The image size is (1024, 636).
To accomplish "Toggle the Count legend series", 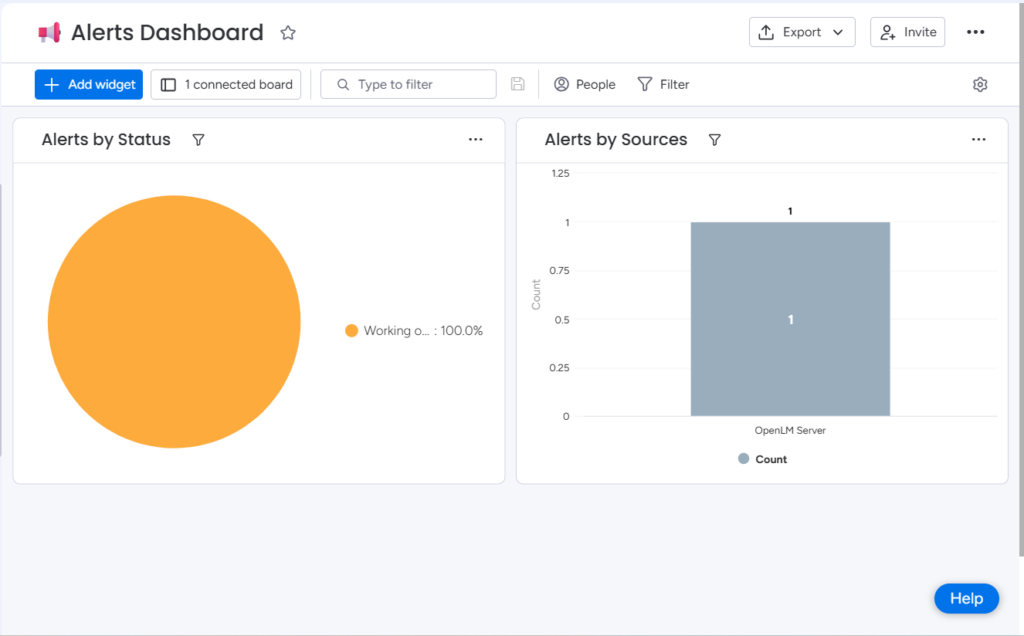I will point(762,459).
